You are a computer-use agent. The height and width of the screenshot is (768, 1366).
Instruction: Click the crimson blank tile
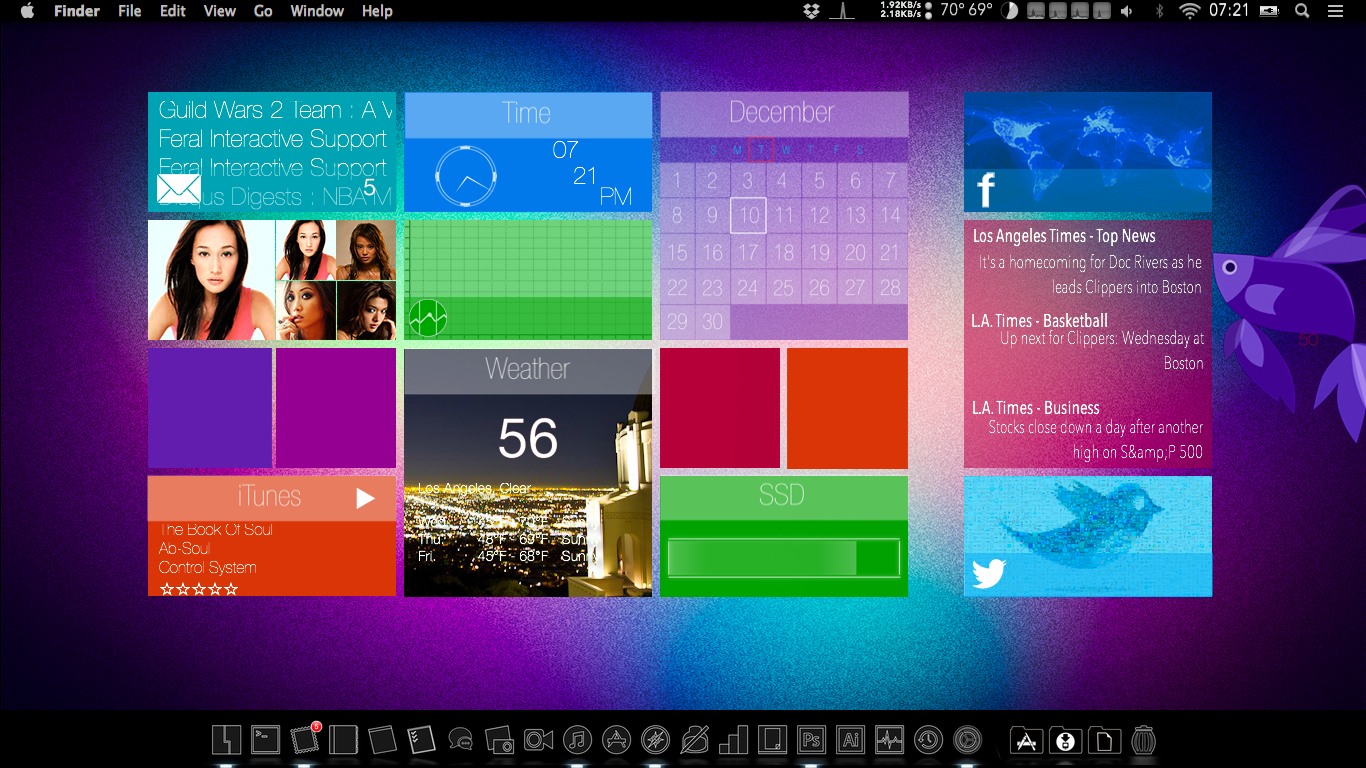(720, 408)
